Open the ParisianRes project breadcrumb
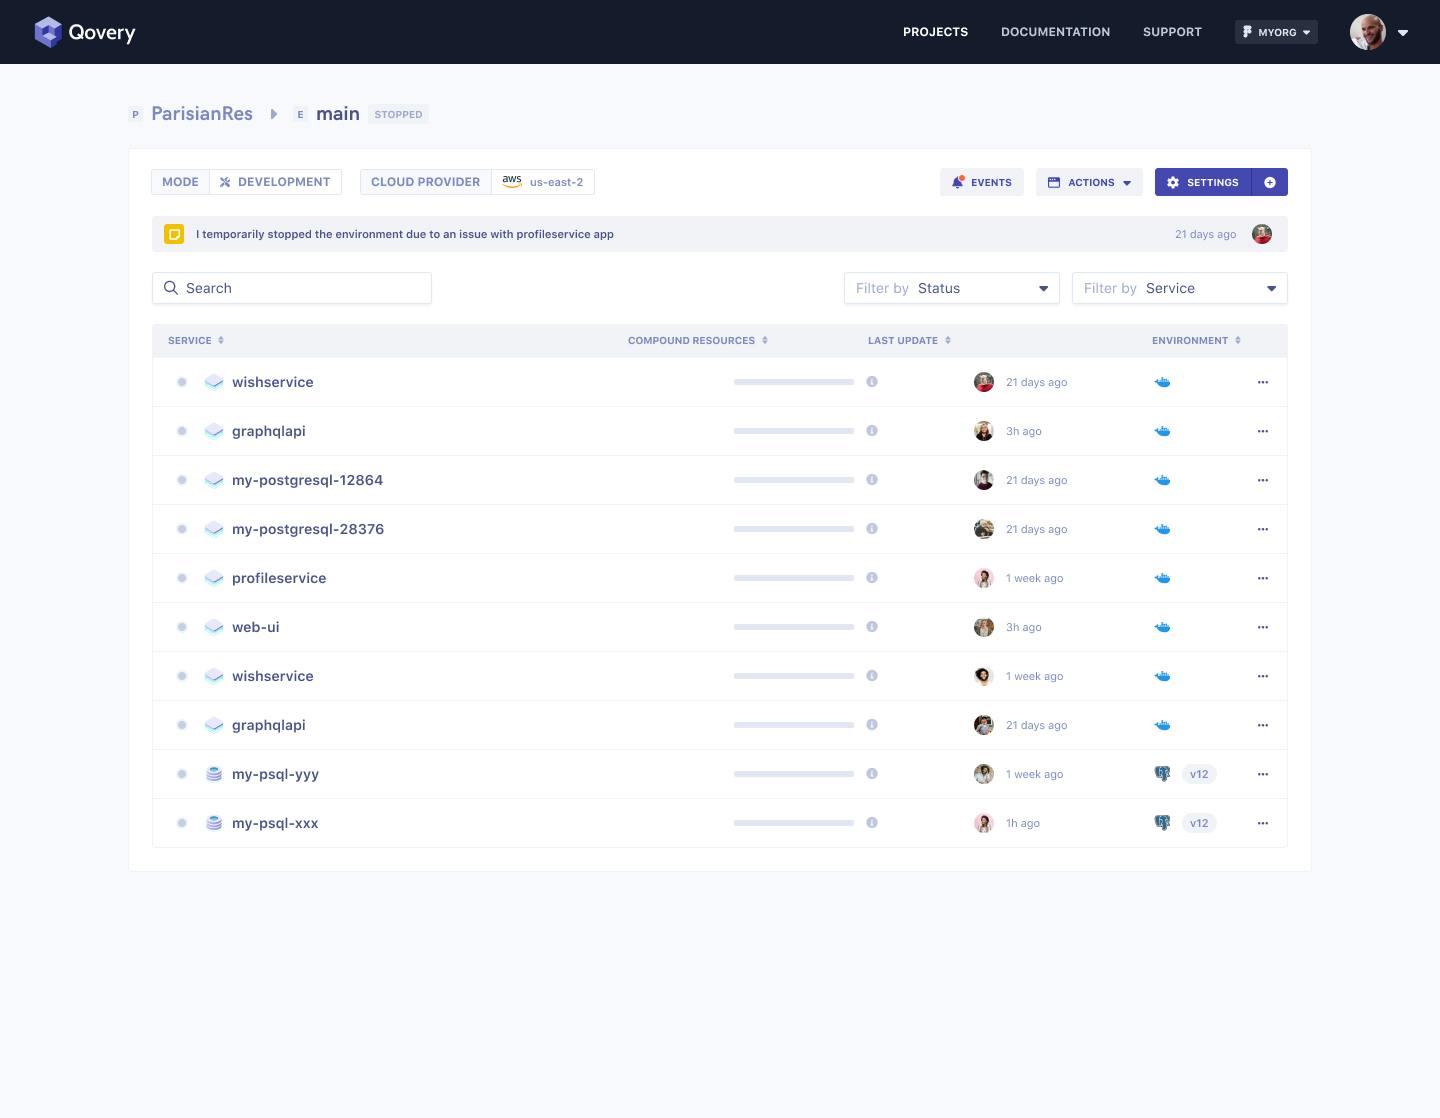Image resolution: width=1440 pixels, height=1118 pixels. coord(202,114)
